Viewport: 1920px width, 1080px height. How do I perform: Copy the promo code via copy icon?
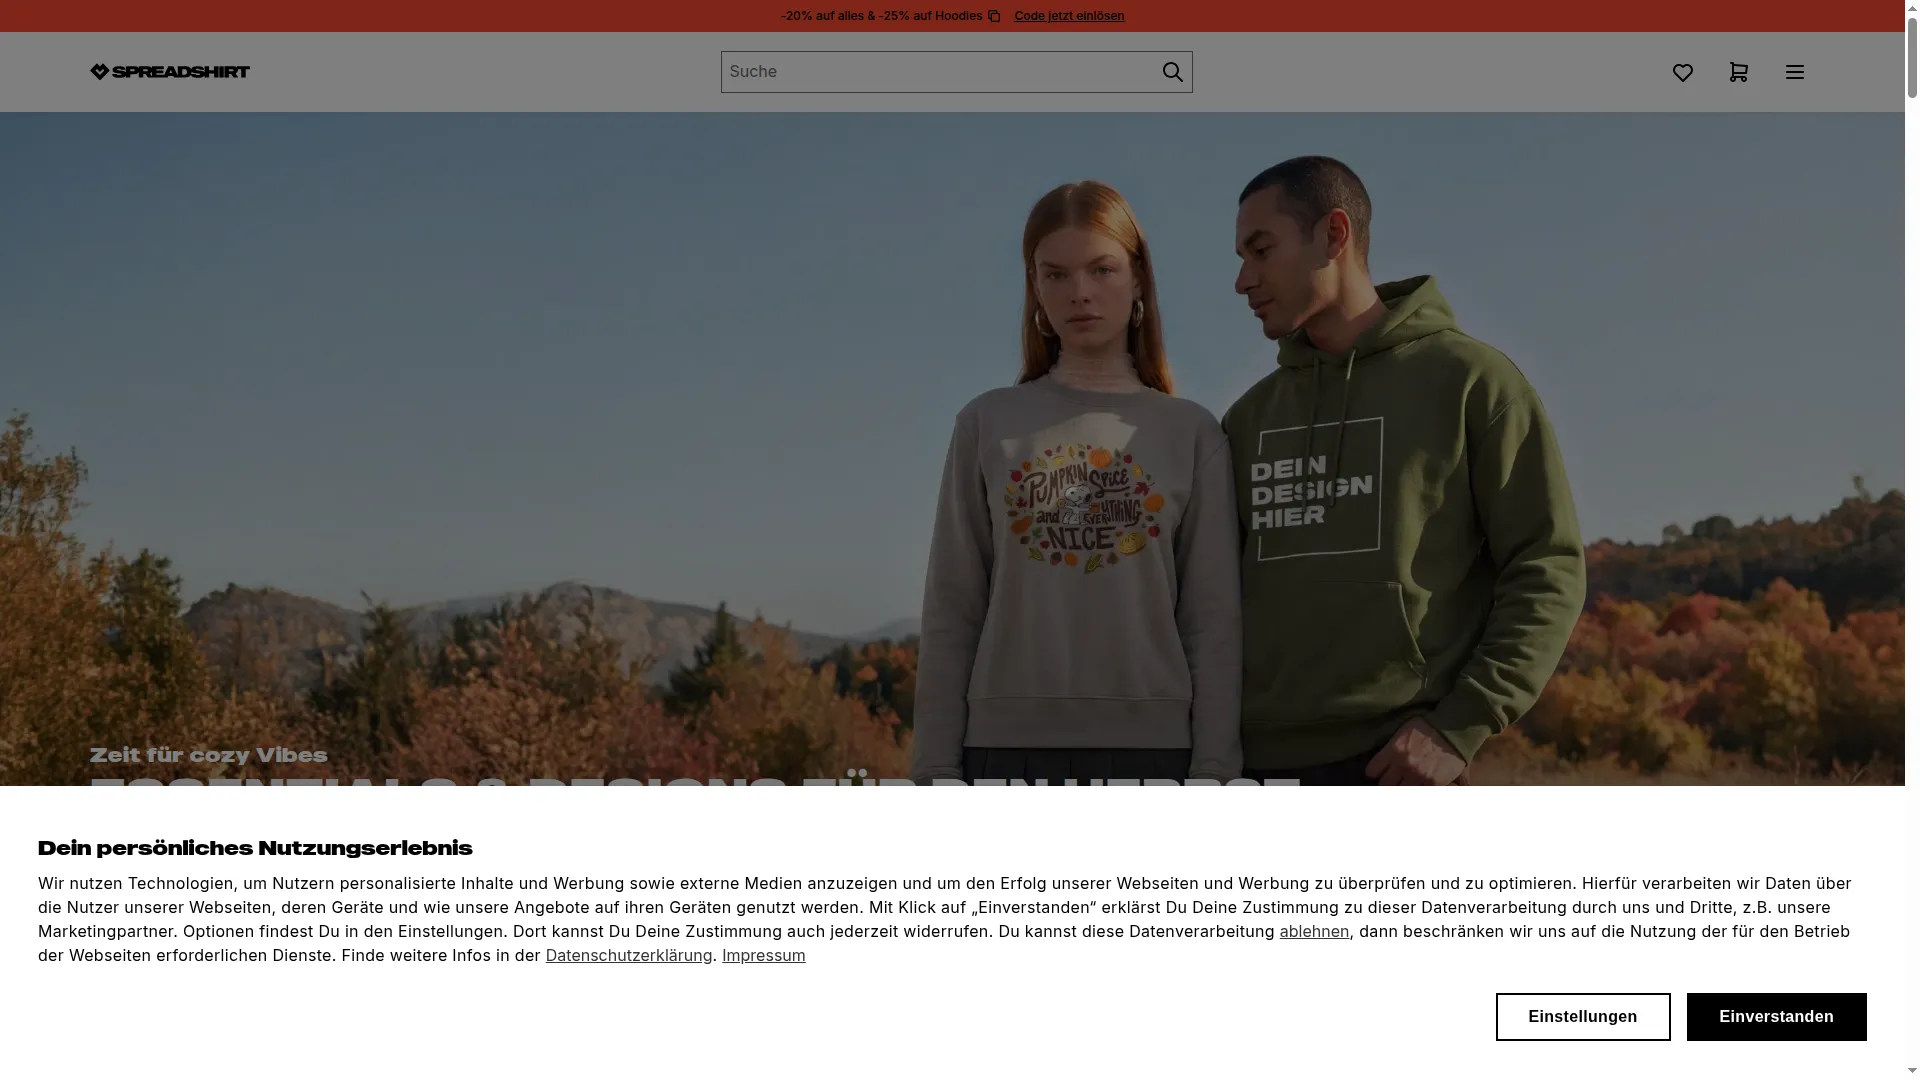pos(994,16)
